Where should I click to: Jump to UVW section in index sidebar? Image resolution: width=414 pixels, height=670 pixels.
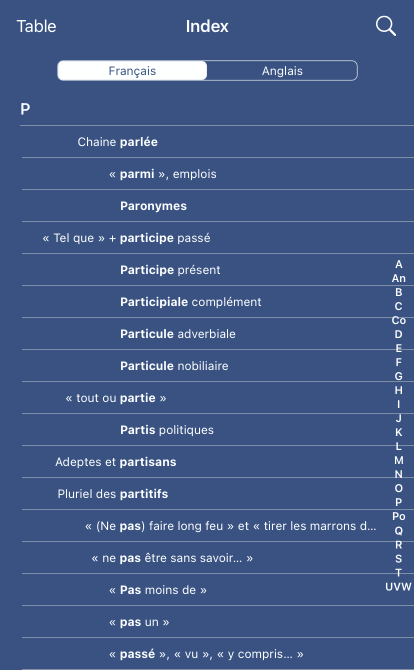pyautogui.click(x=398, y=587)
